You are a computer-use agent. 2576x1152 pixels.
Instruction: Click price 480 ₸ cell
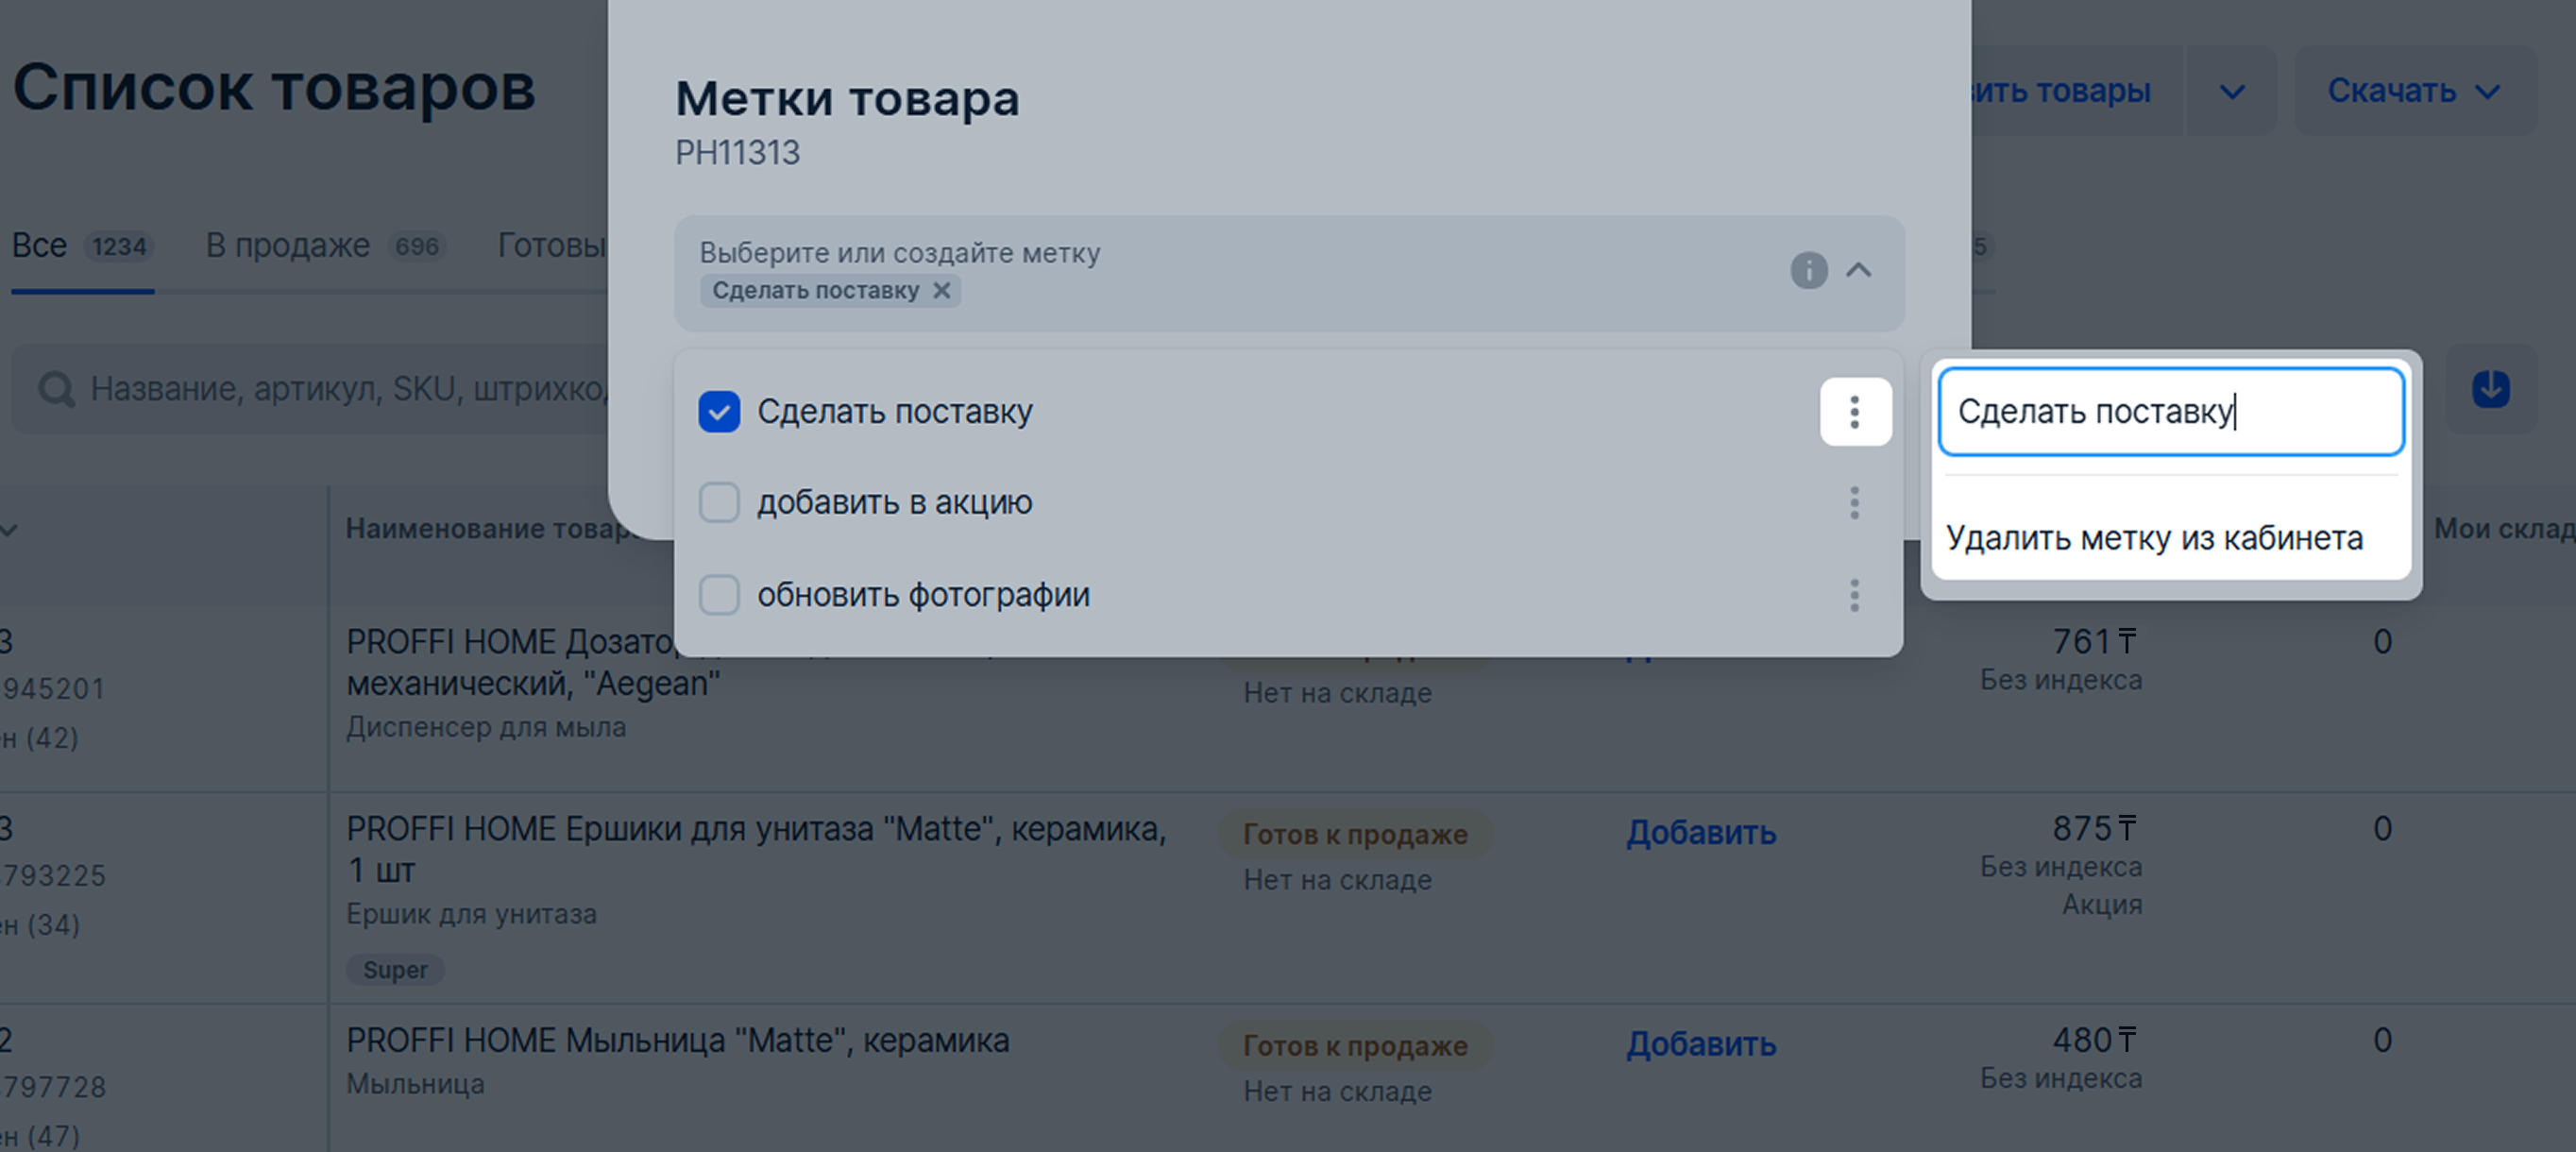(2094, 1040)
